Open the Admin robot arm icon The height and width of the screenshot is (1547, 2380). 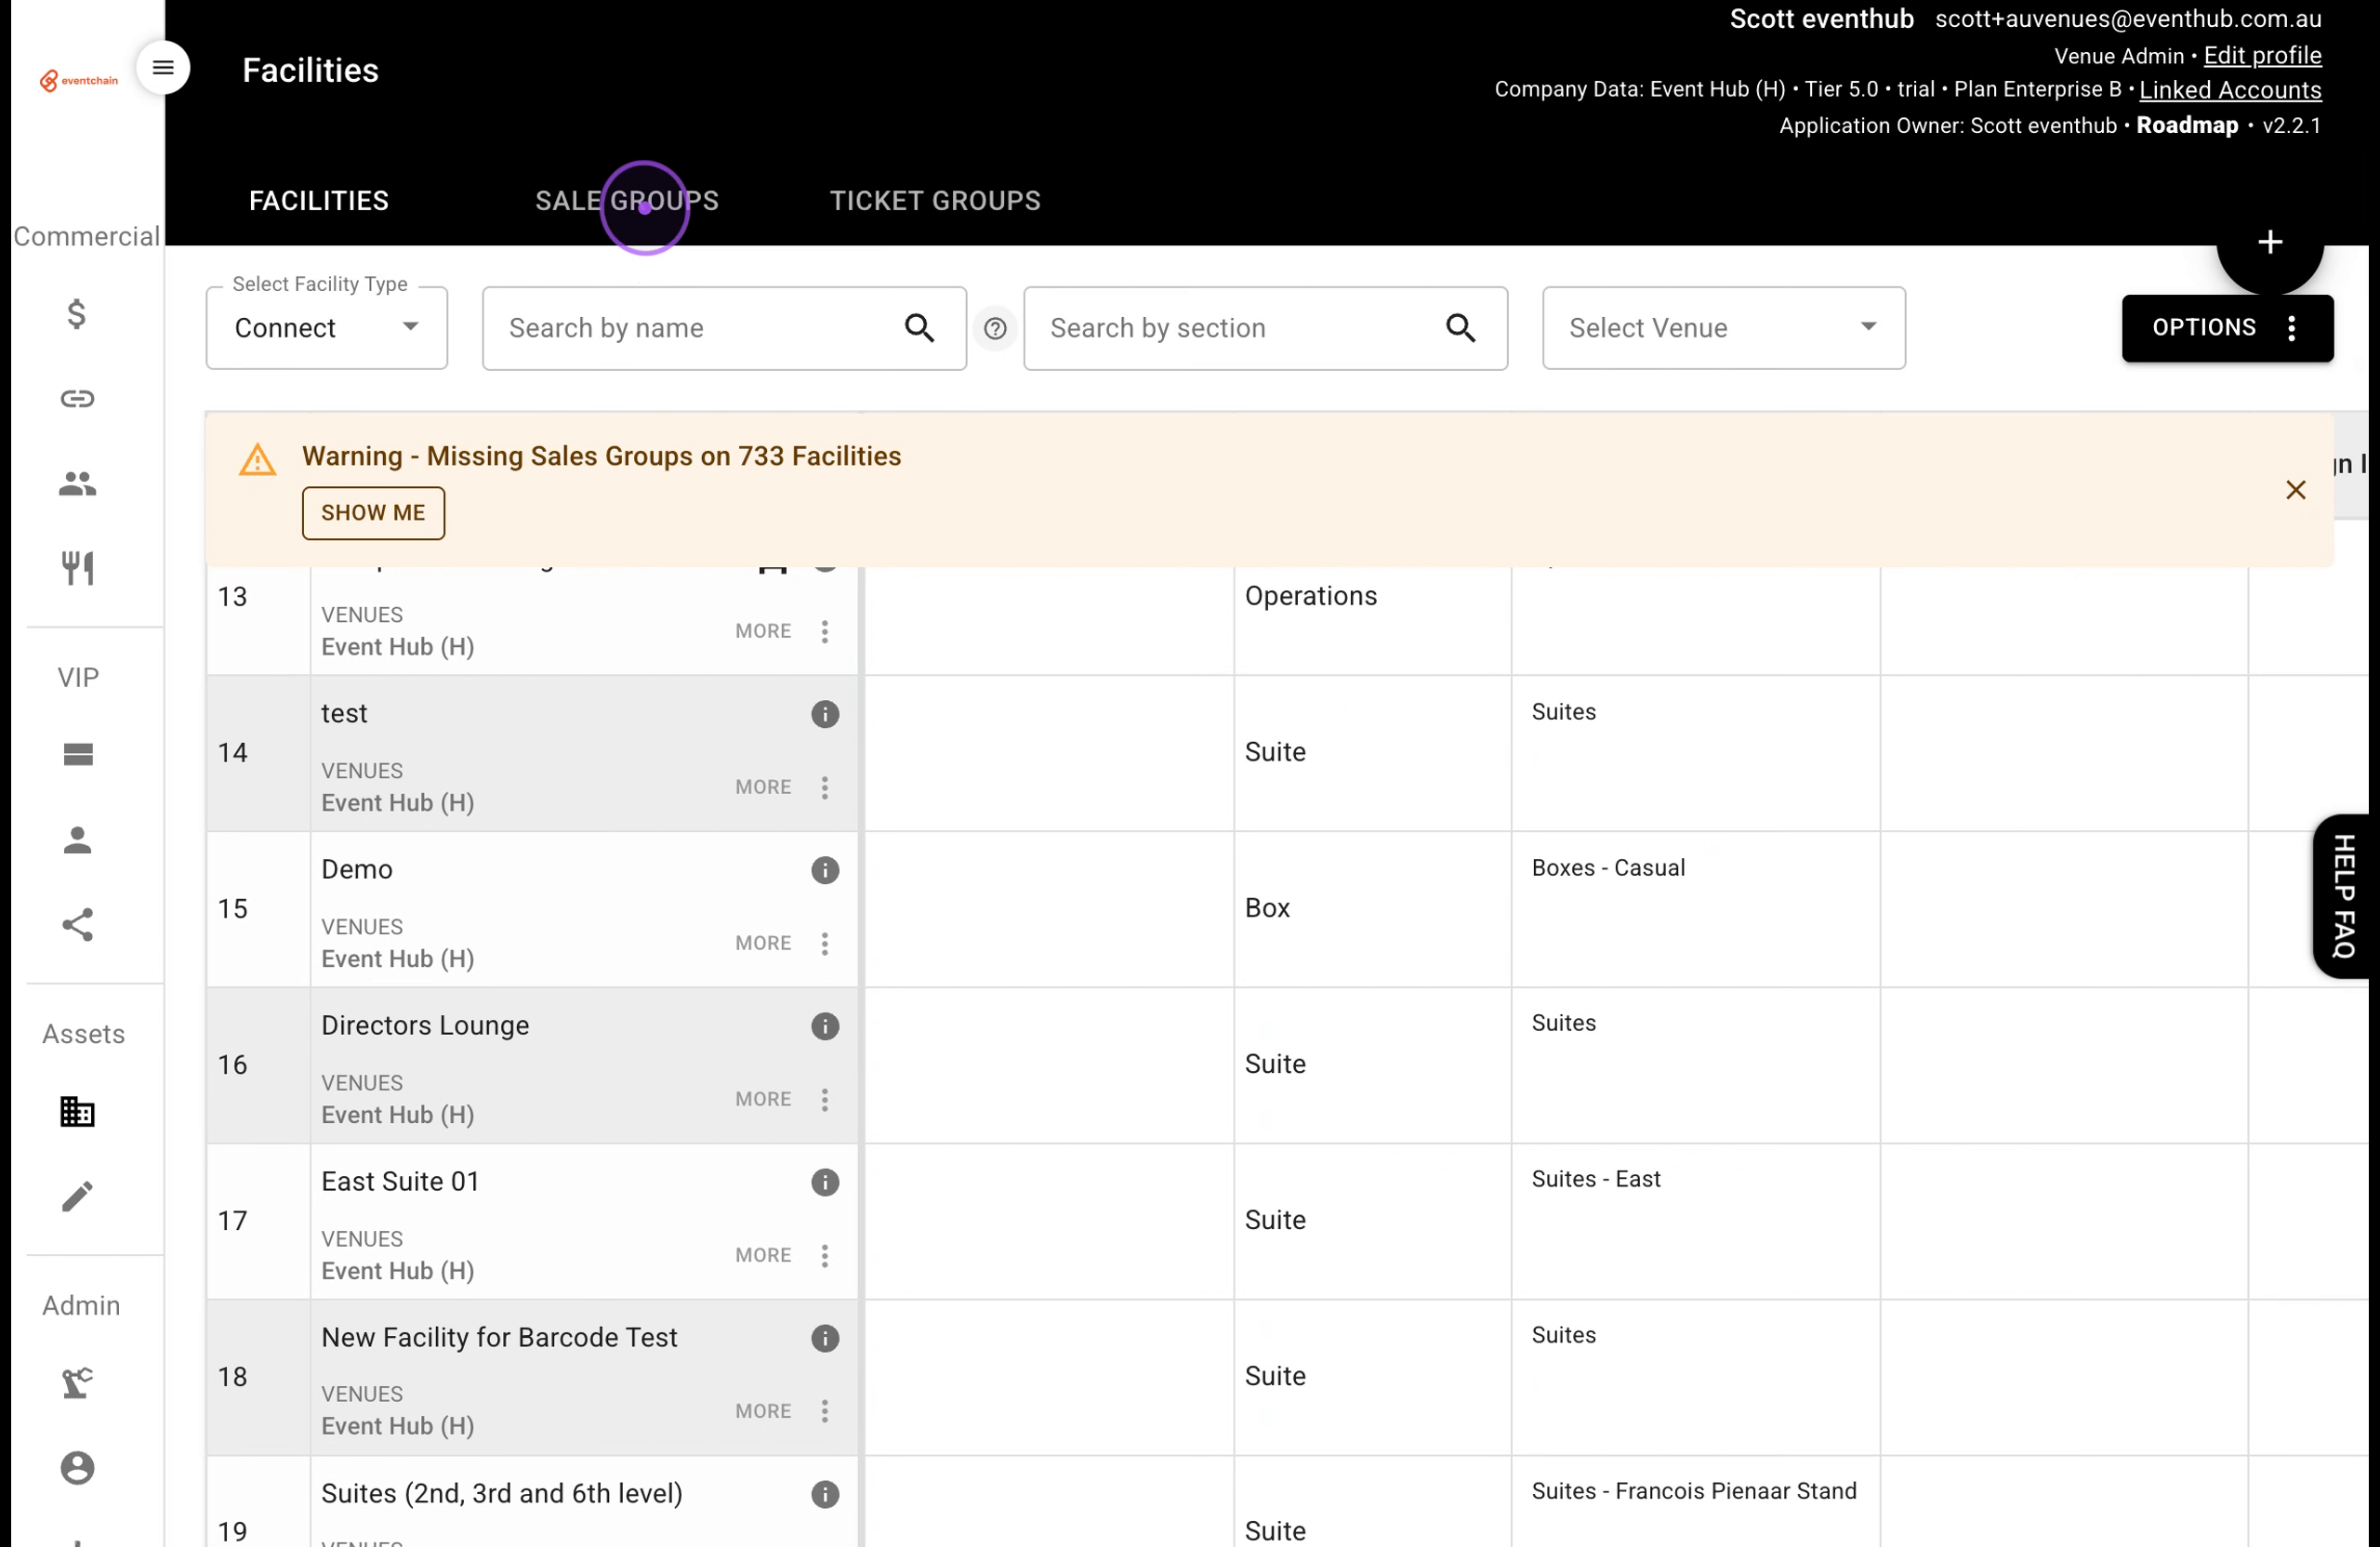pos(77,1382)
